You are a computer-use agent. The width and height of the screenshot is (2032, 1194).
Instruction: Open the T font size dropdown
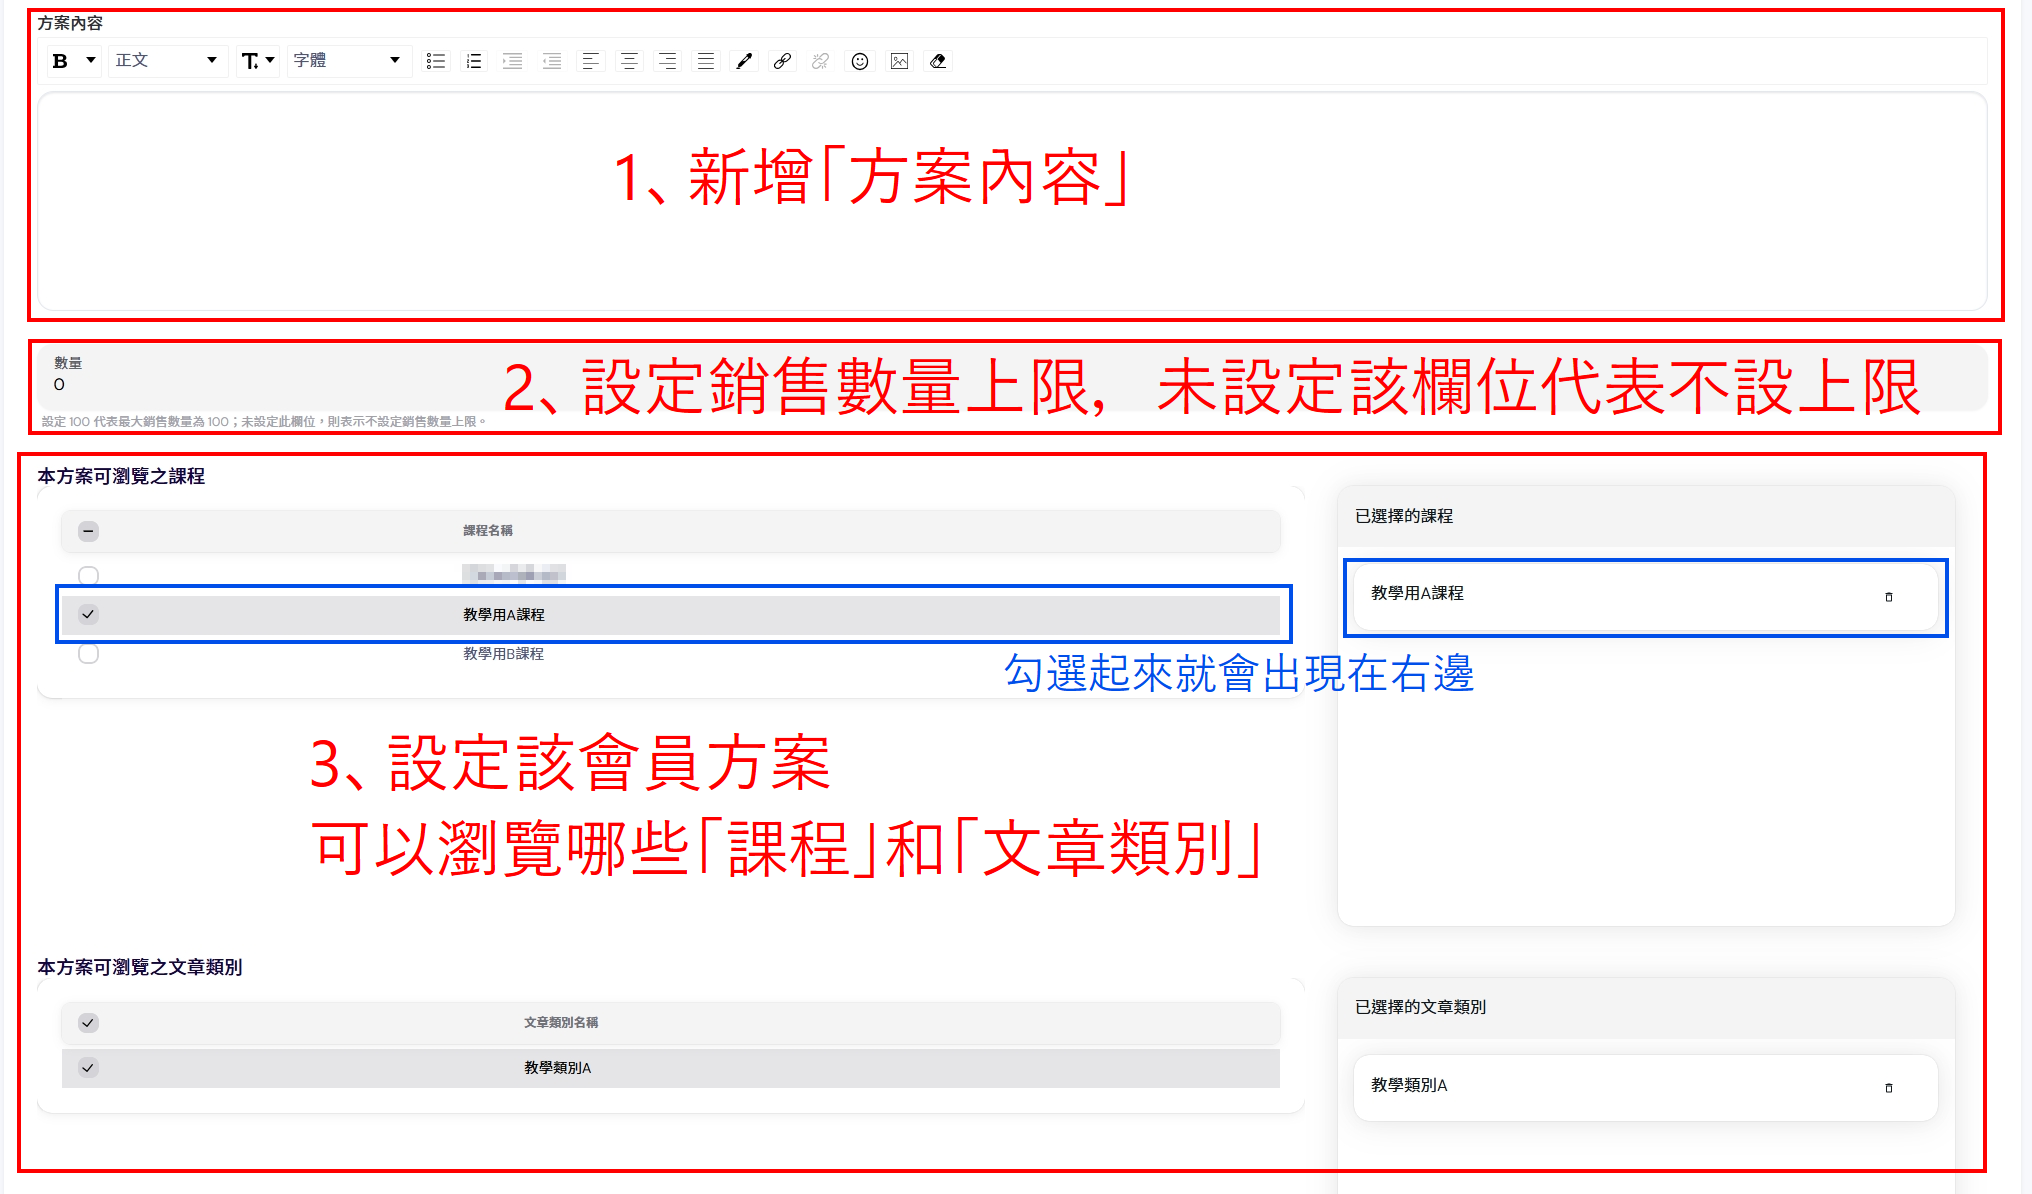[257, 61]
